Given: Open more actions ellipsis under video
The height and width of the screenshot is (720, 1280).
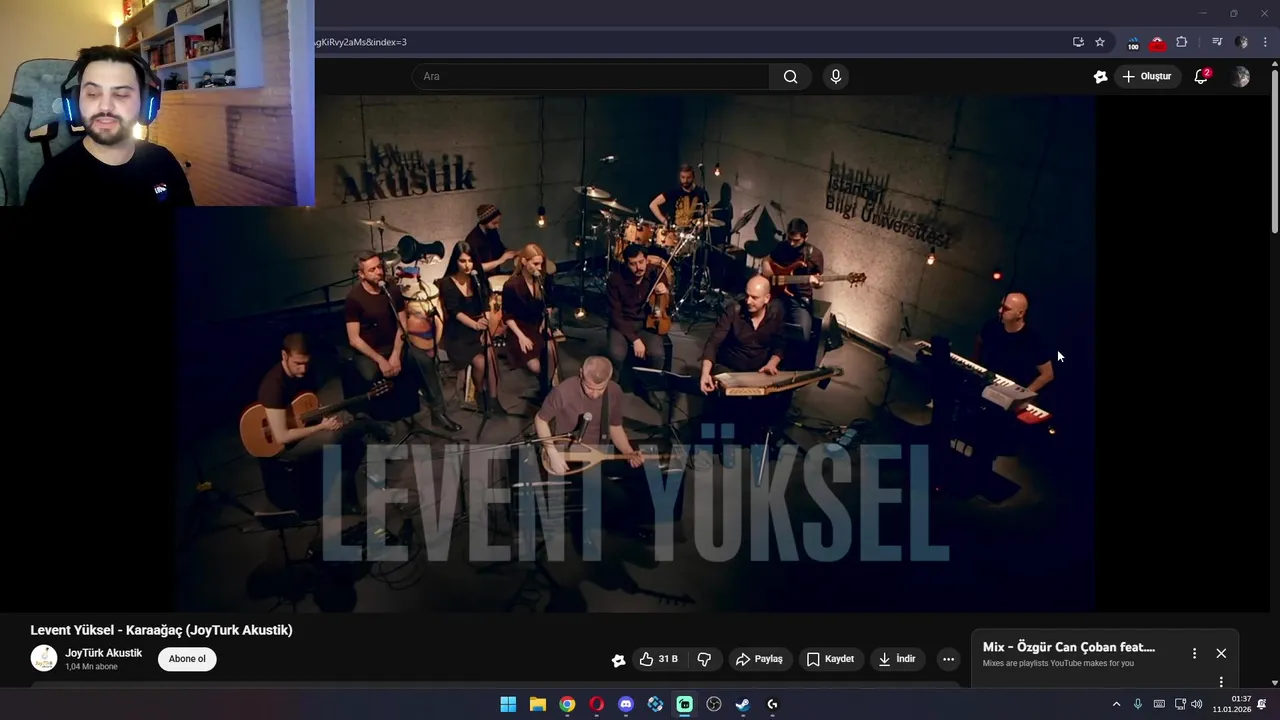Looking at the screenshot, I should pos(948,659).
